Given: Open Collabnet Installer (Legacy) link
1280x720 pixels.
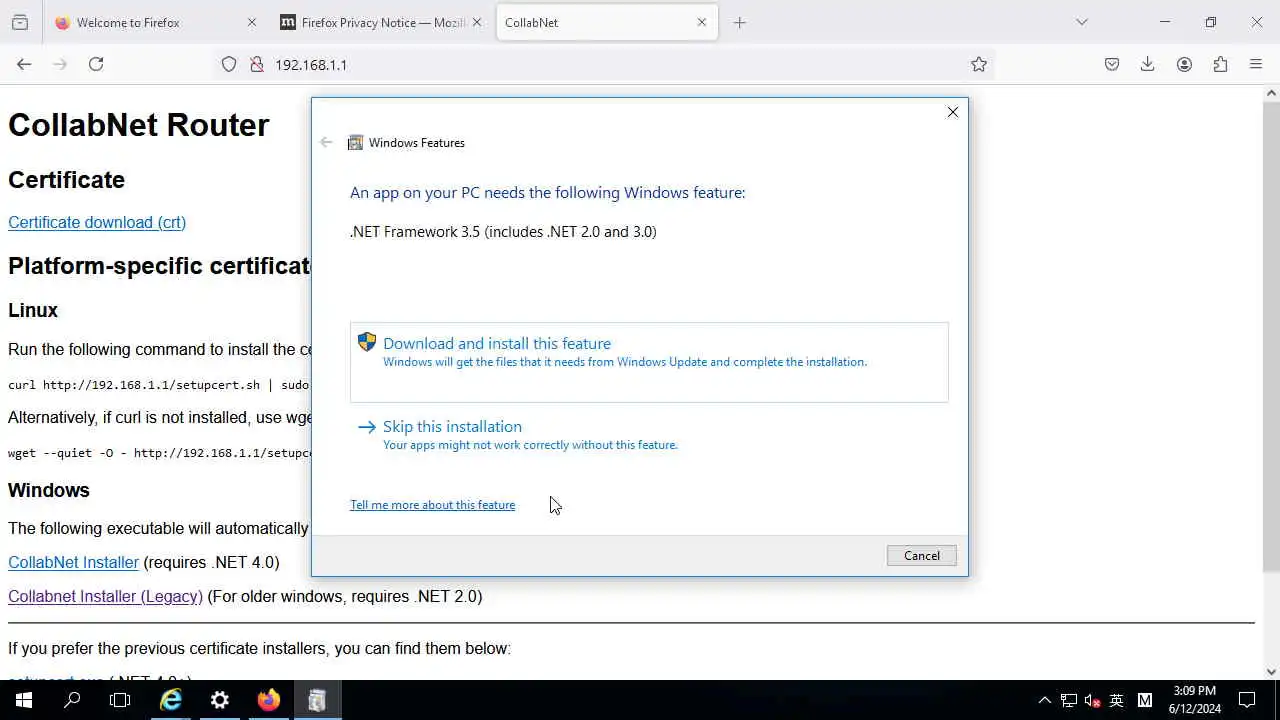Looking at the screenshot, I should click(x=105, y=596).
